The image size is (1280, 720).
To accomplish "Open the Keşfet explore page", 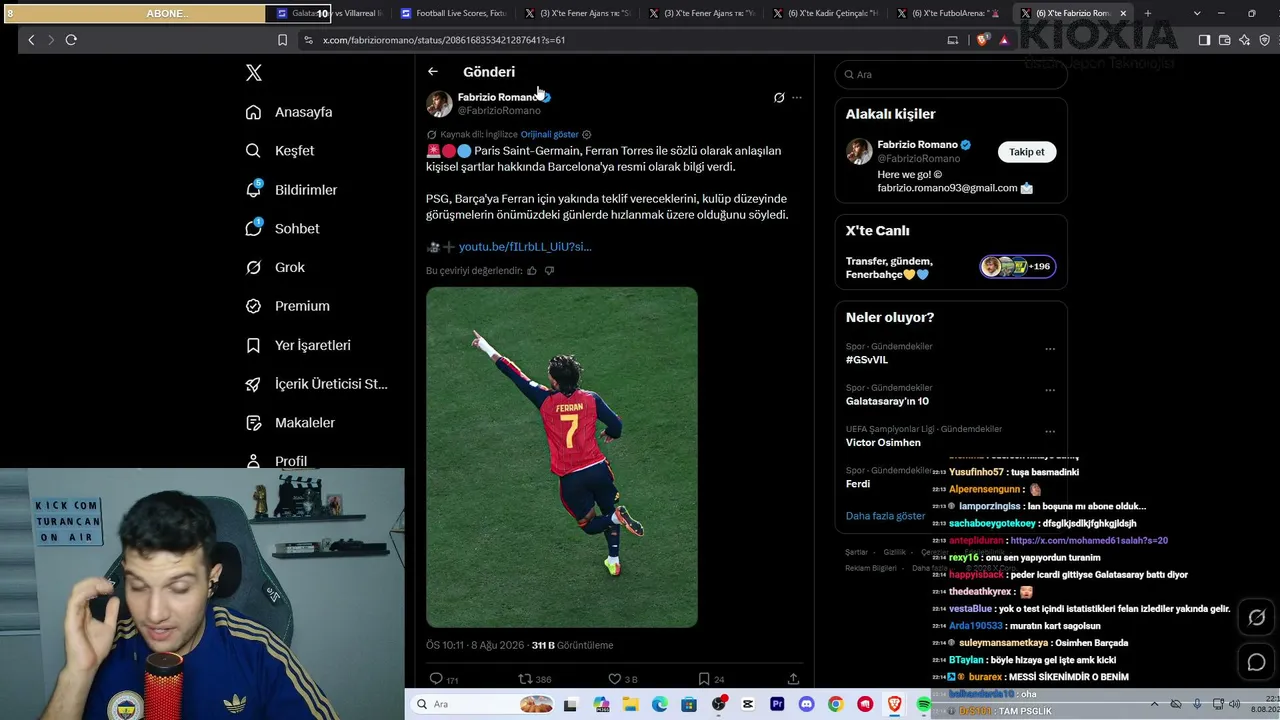I will pyautogui.click(x=280, y=151).
